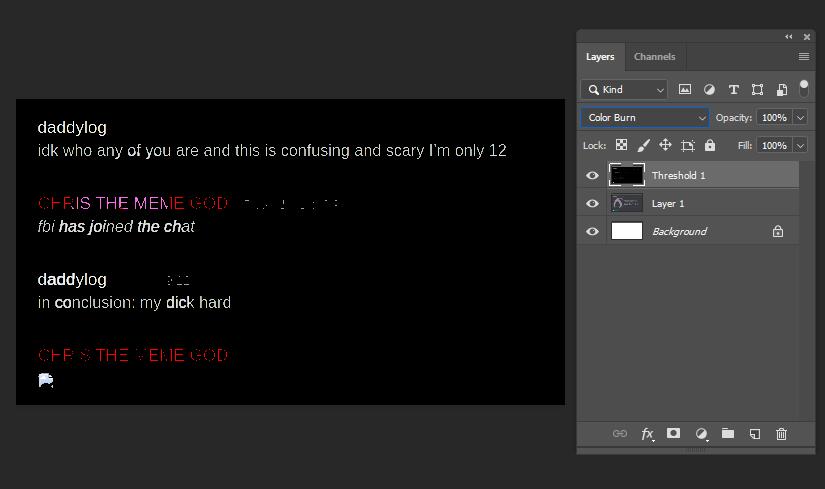This screenshot has width=825, height=489.
Task: Create new fill or adjustment layer icon
Action: click(x=701, y=434)
